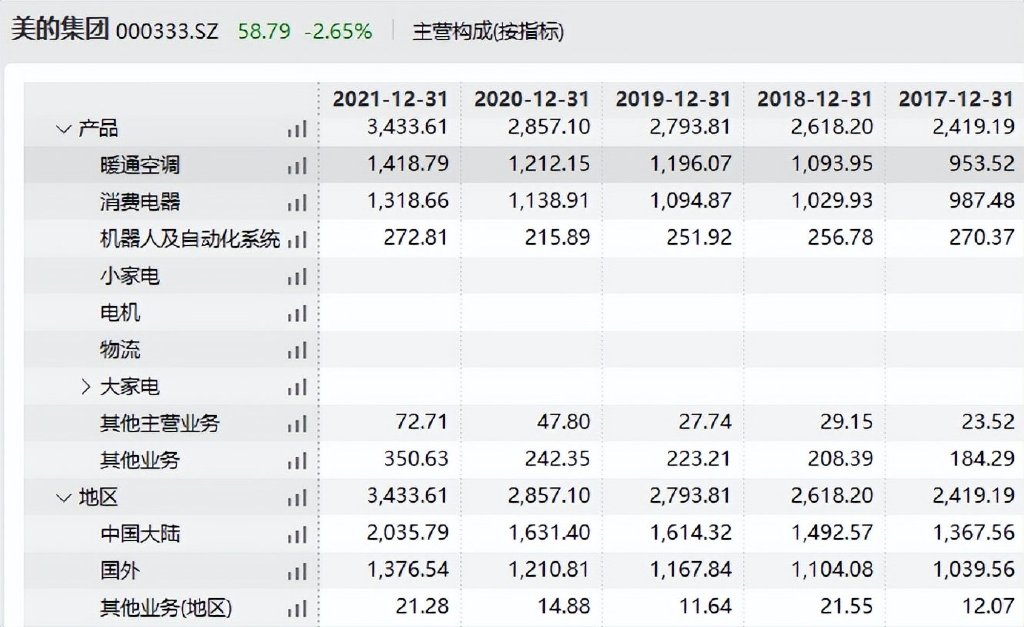Screen dimensions: 1024x627
Task: Open bar chart icon for 暖通空调 row
Action: pos(296,166)
